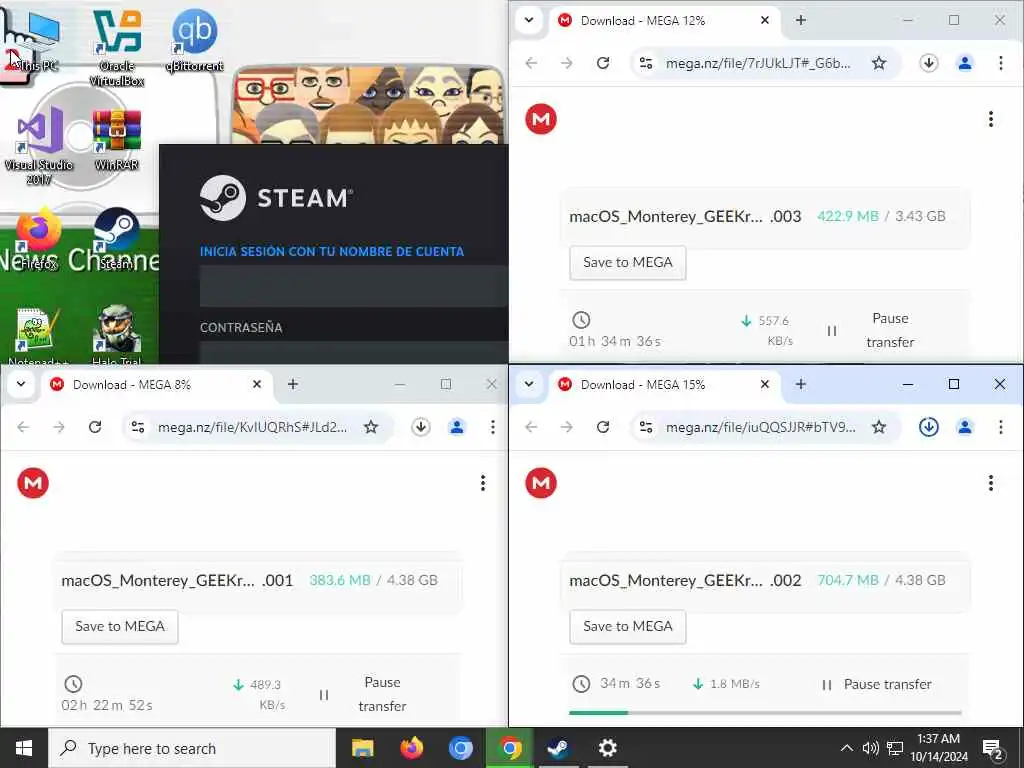Screen dimensions: 1024x768
Task: Reload page in the MEGA 15% window
Action: pyautogui.click(x=603, y=427)
